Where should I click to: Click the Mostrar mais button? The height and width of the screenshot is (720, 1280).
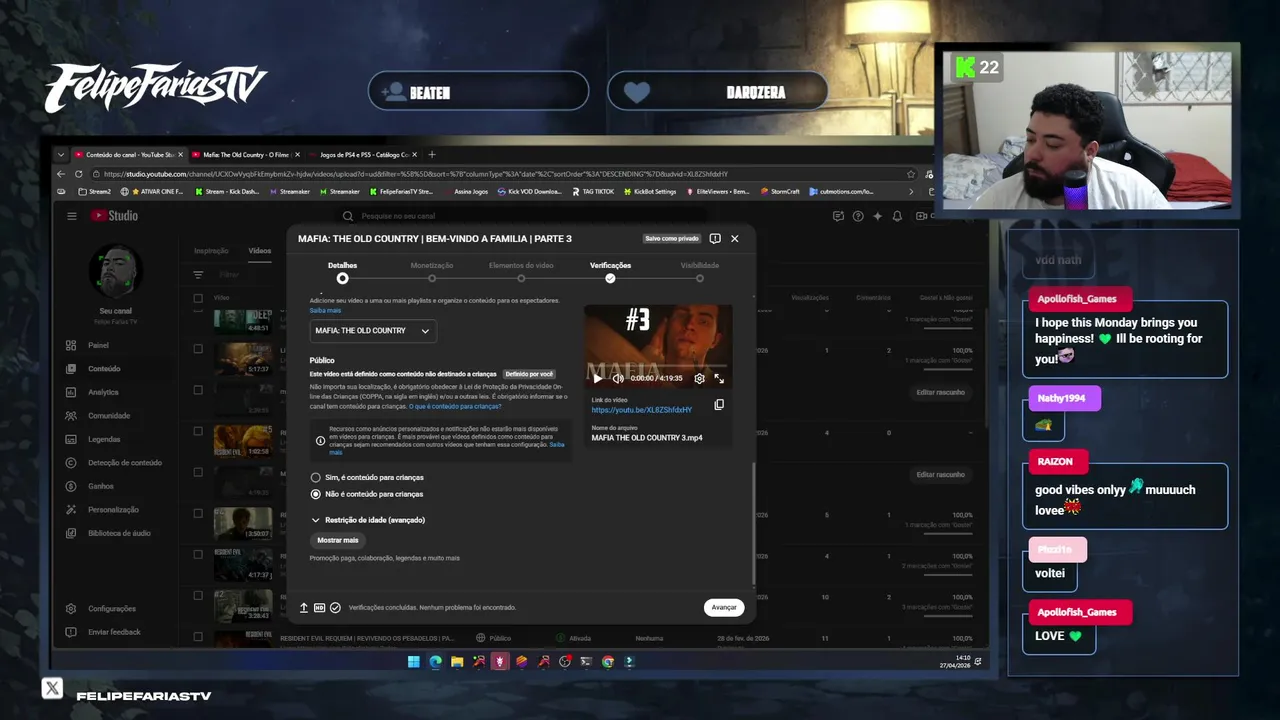pos(337,540)
